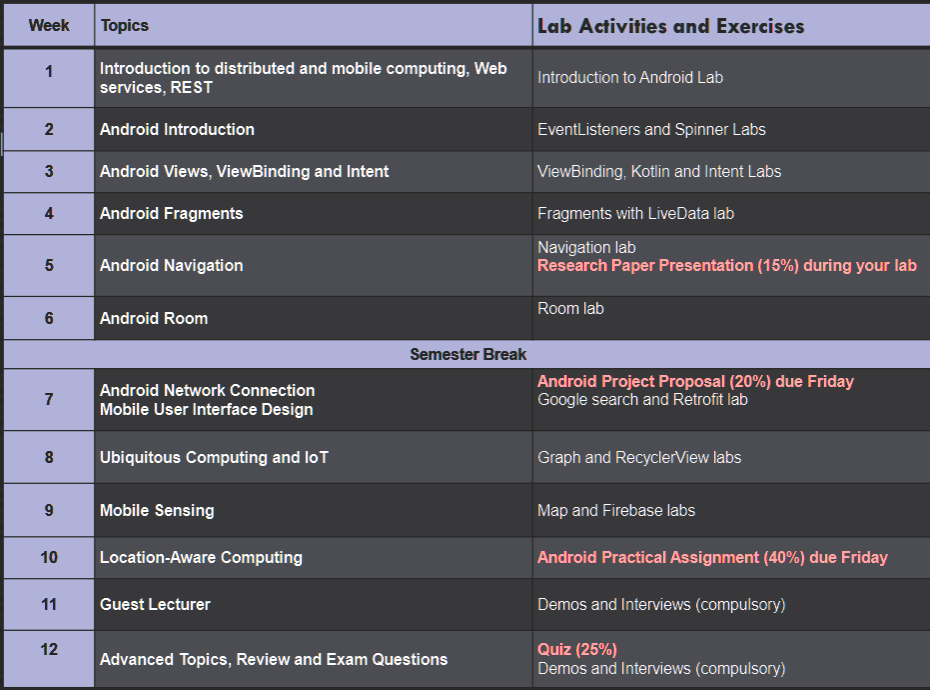This screenshot has height=690, width=930.
Task: Select Fragments with LiveData lab cell
Action: coord(731,214)
